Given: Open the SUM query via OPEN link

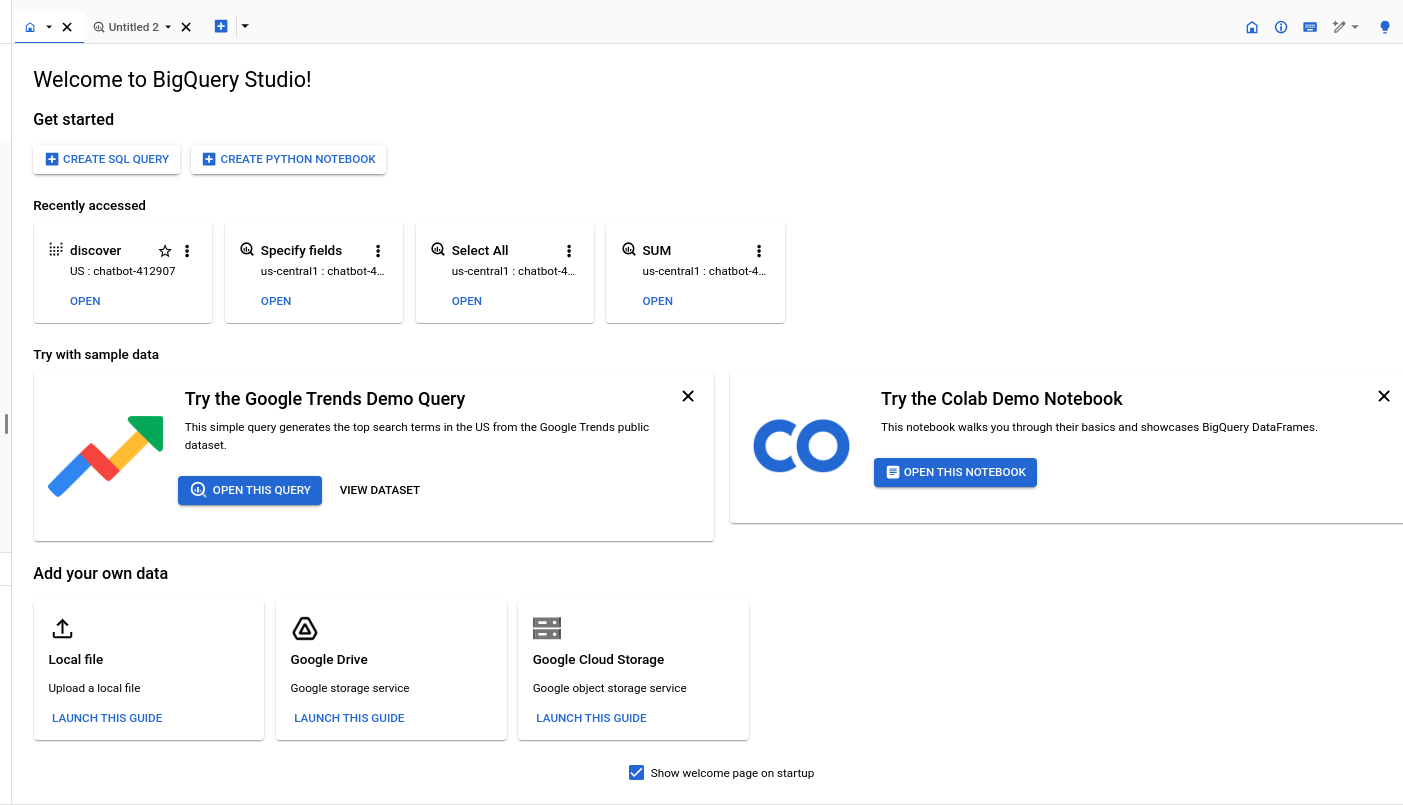Looking at the screenshot, I should point(658,301).
